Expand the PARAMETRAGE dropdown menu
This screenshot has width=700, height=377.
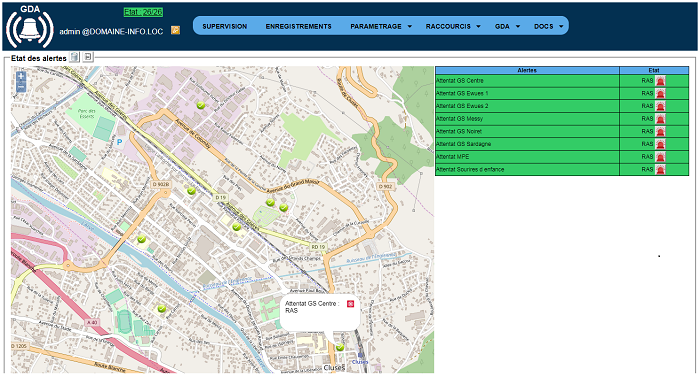pos(381,26)
